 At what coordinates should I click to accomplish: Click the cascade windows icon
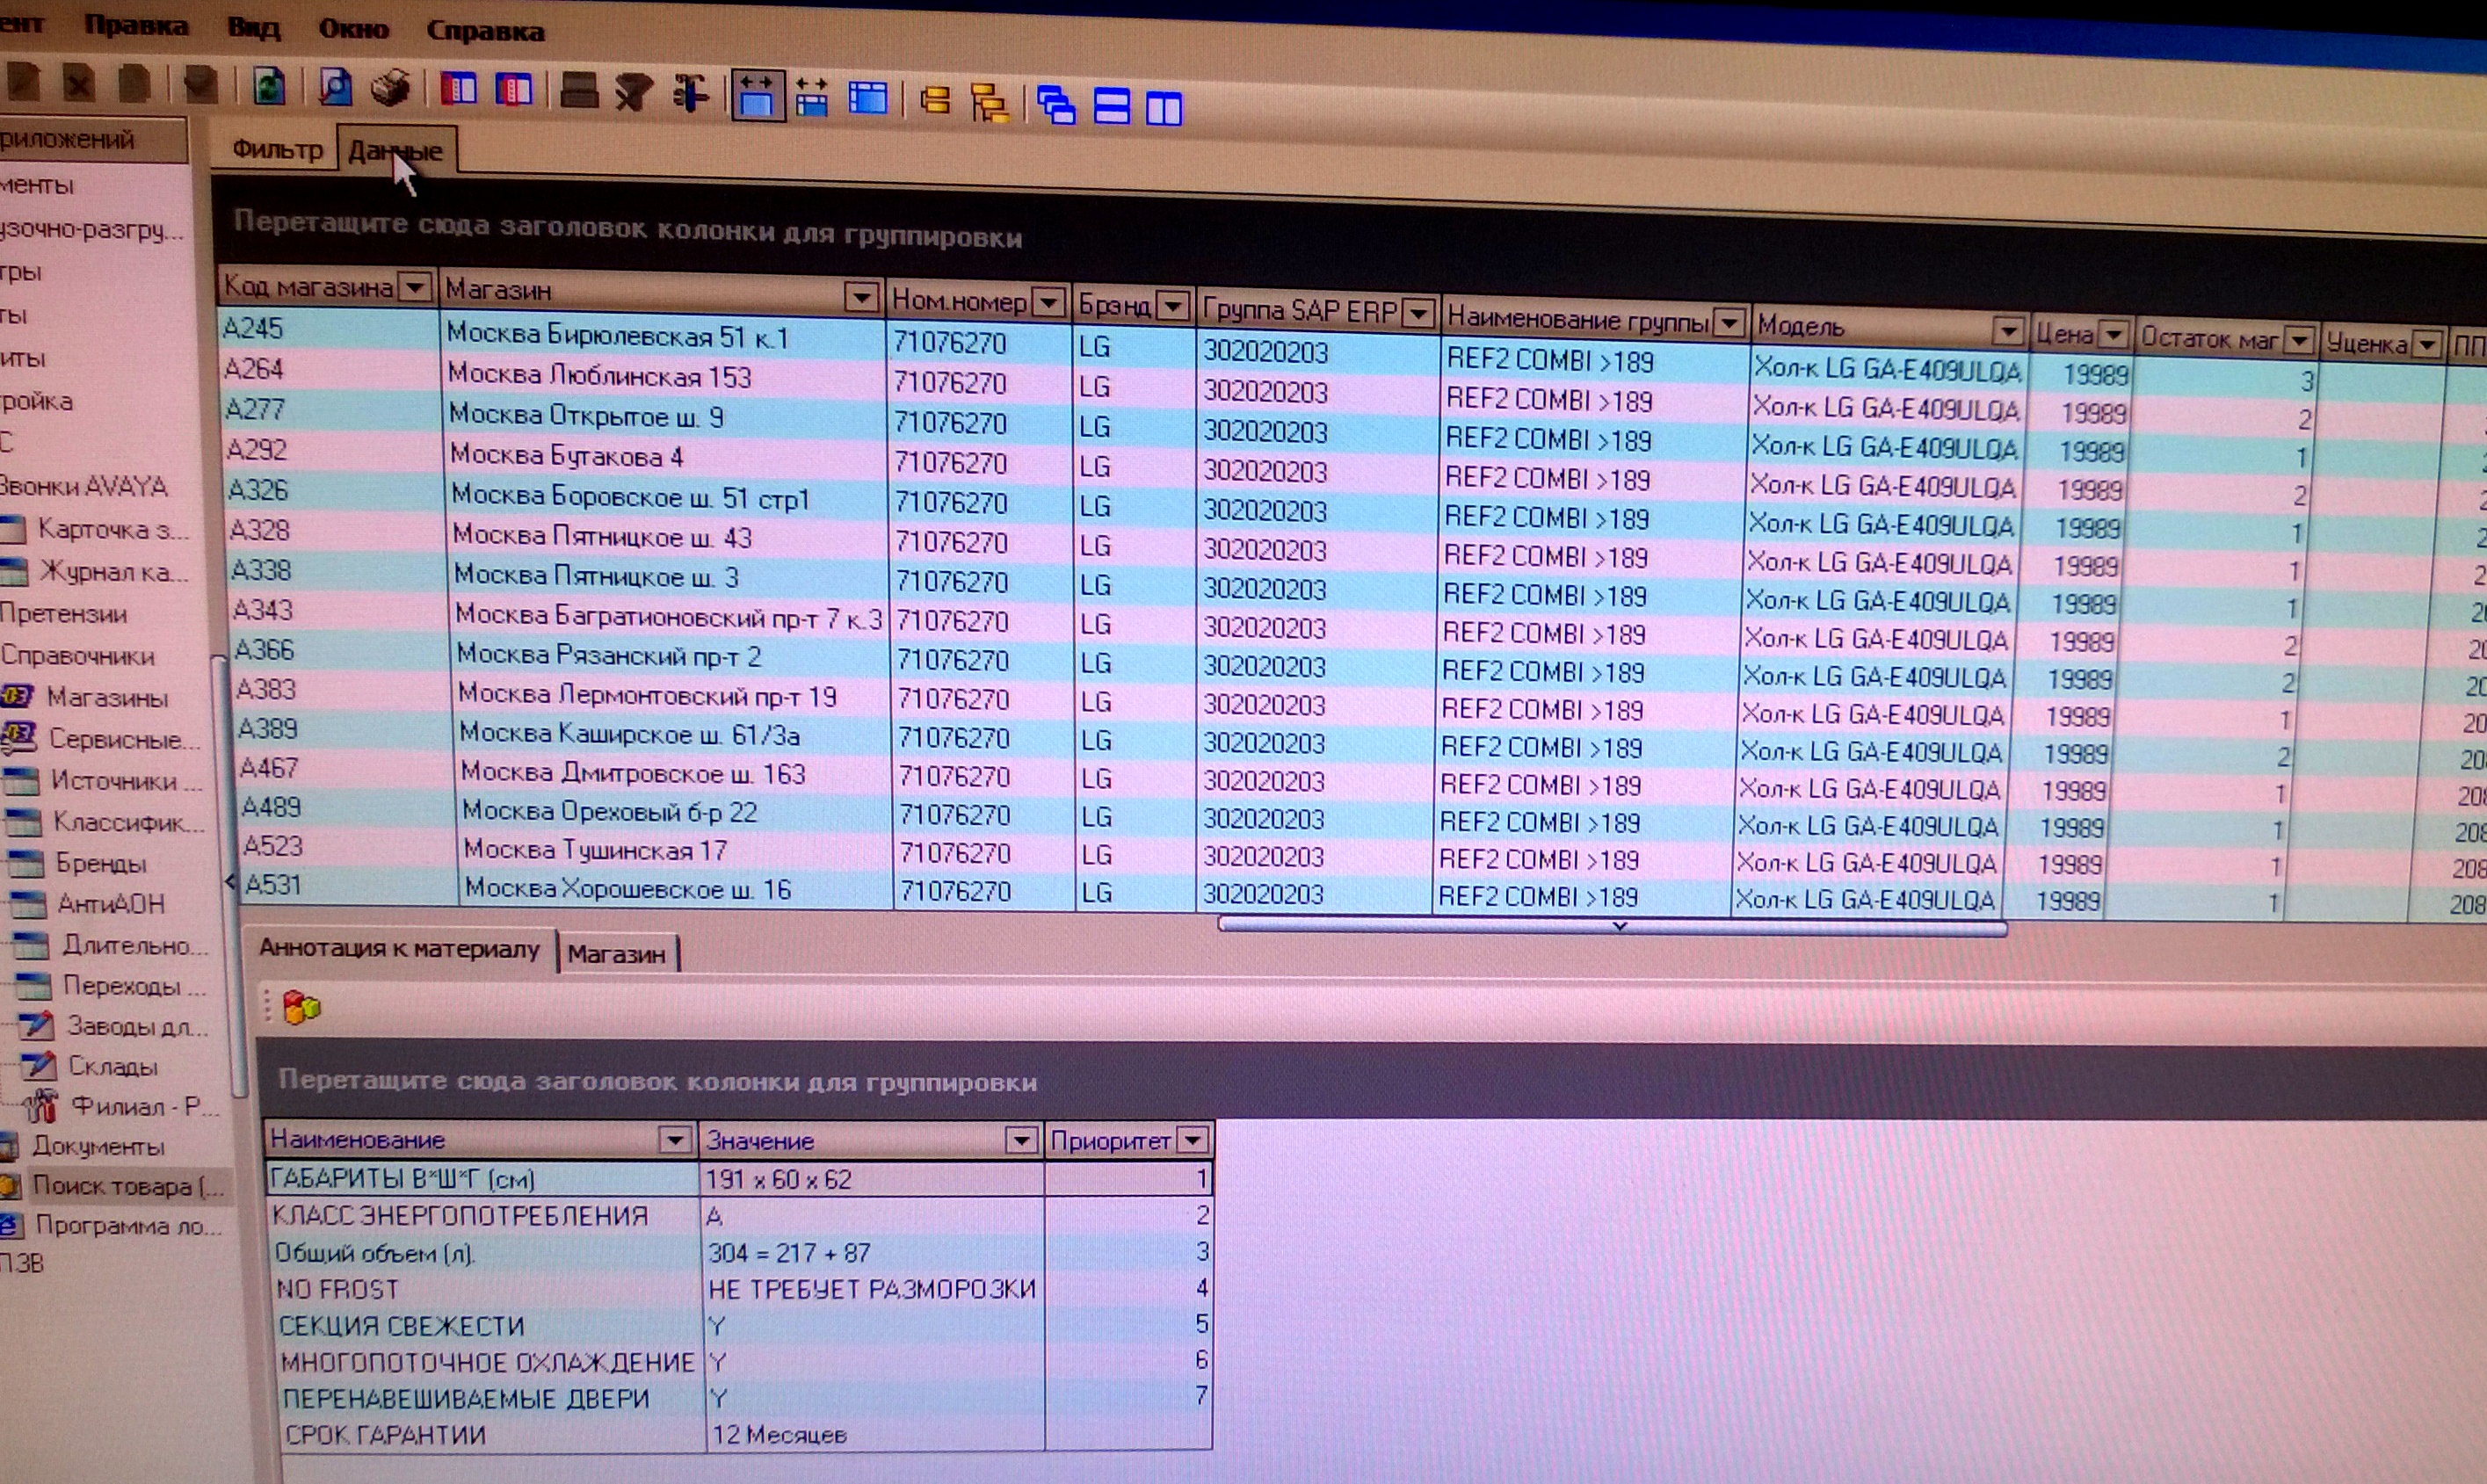click(1056, 105)
